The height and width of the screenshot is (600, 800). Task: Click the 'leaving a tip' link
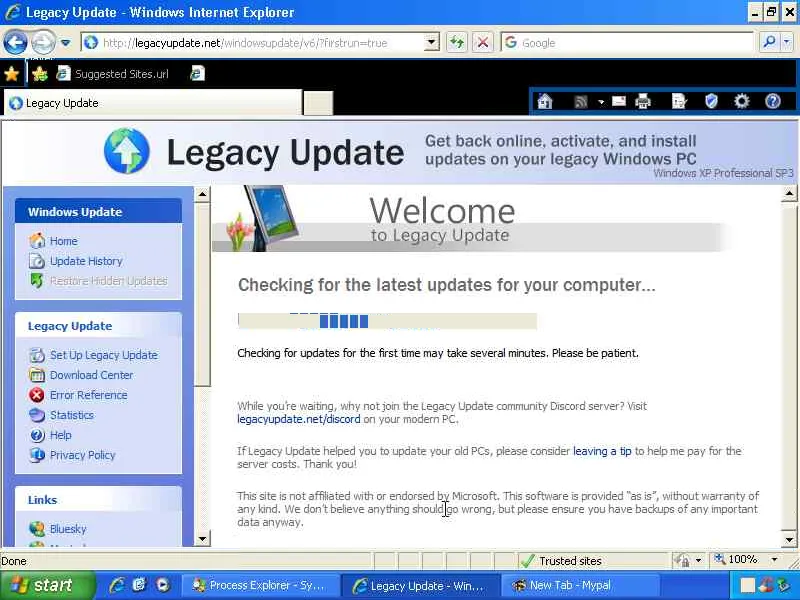[602, 451]
